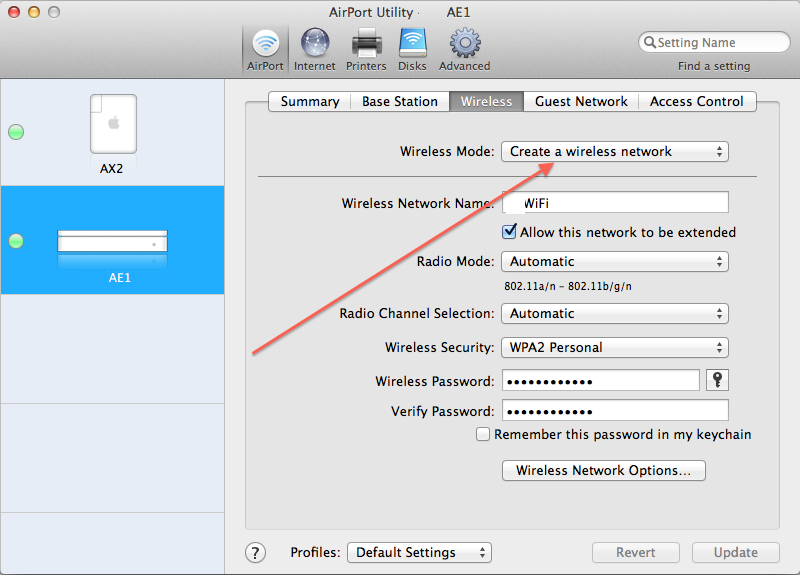Click the '802.11a/n – 802.11b/g/n' text
The width and height of the screenshot is (800, 575).
coord(568,286)
